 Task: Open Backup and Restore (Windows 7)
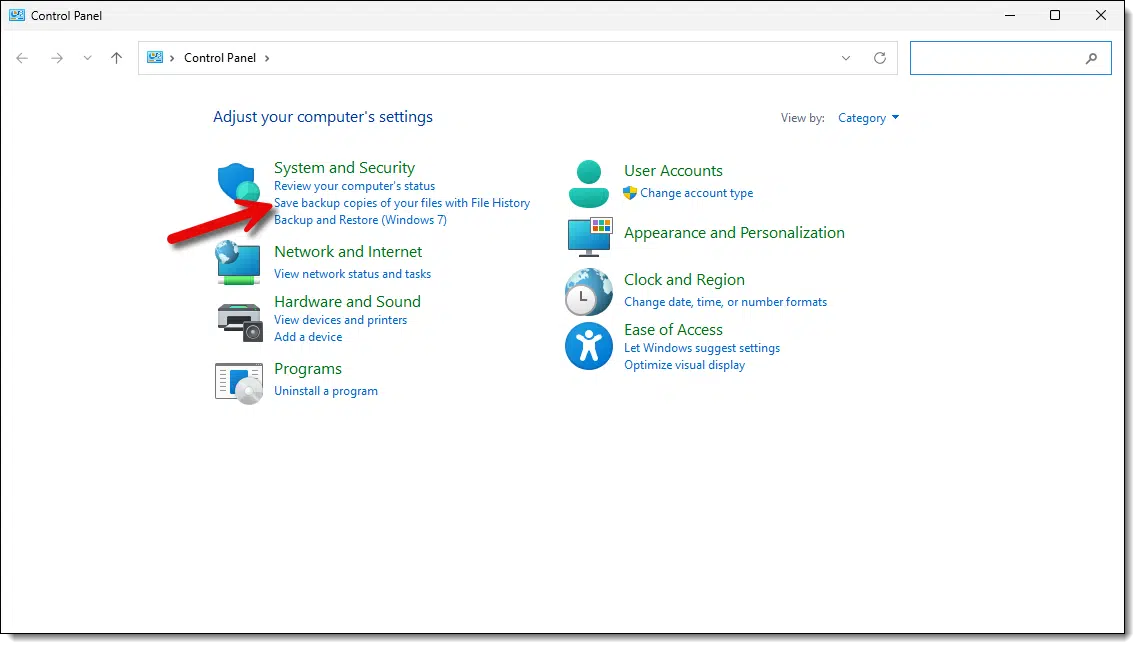coord(360,220)
